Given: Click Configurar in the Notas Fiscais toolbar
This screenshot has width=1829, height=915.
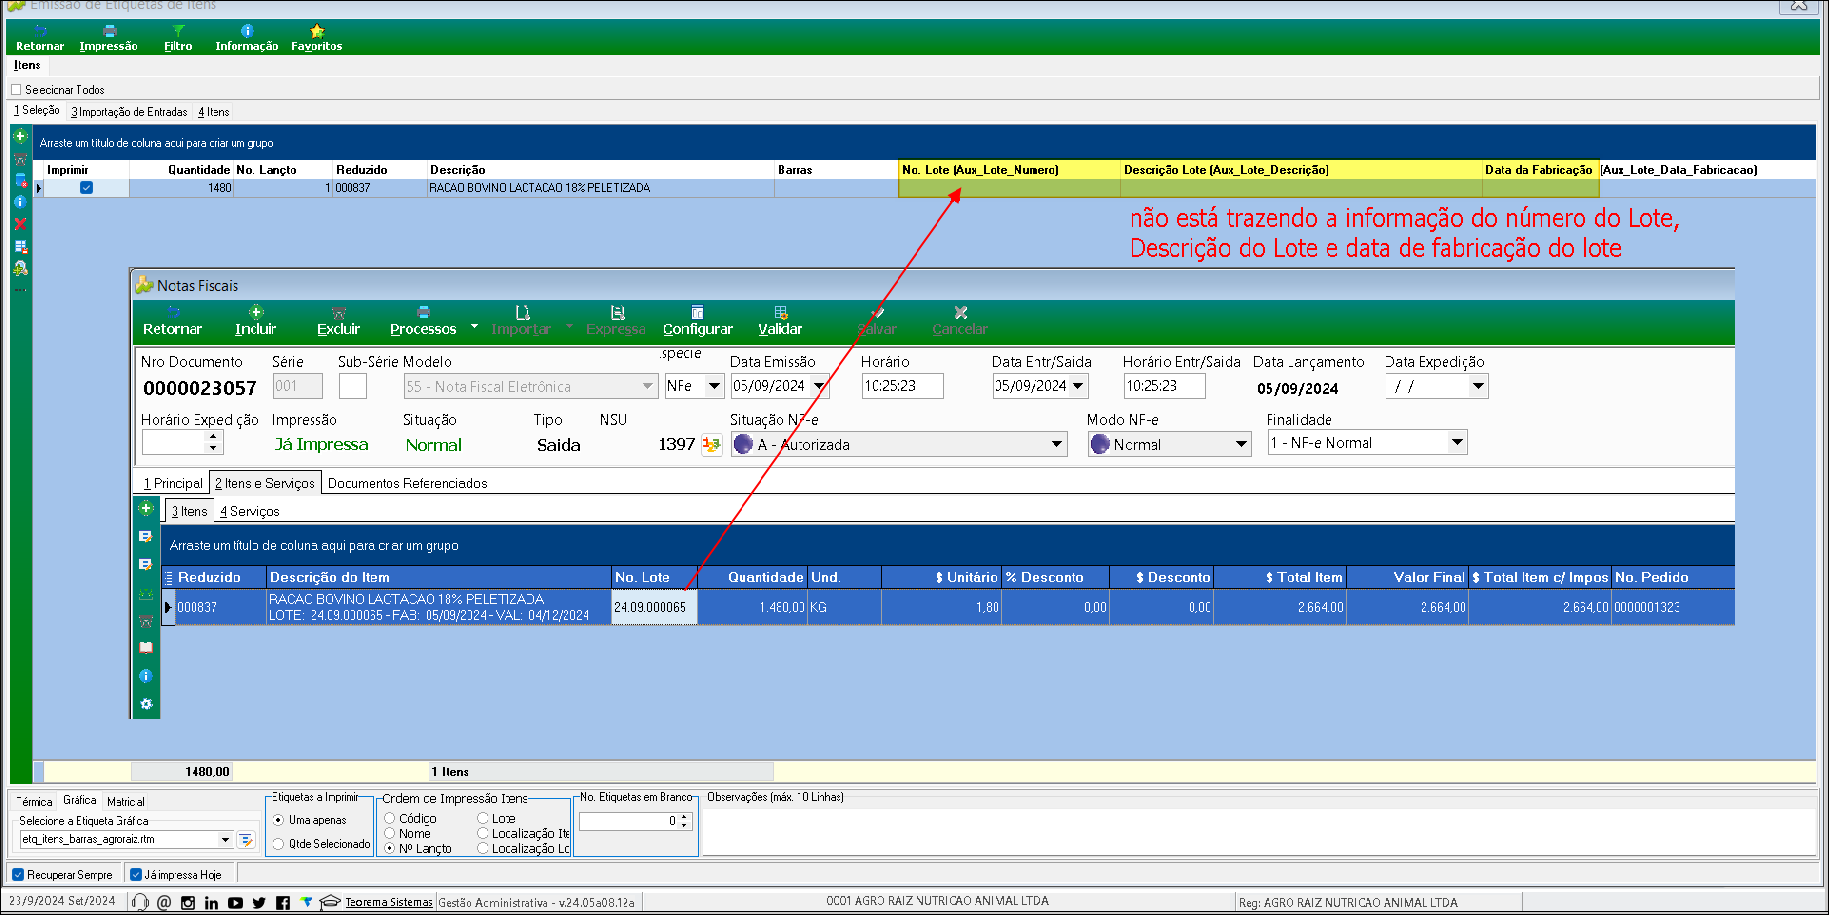Looking at the screenshot, I should [698, 321].
